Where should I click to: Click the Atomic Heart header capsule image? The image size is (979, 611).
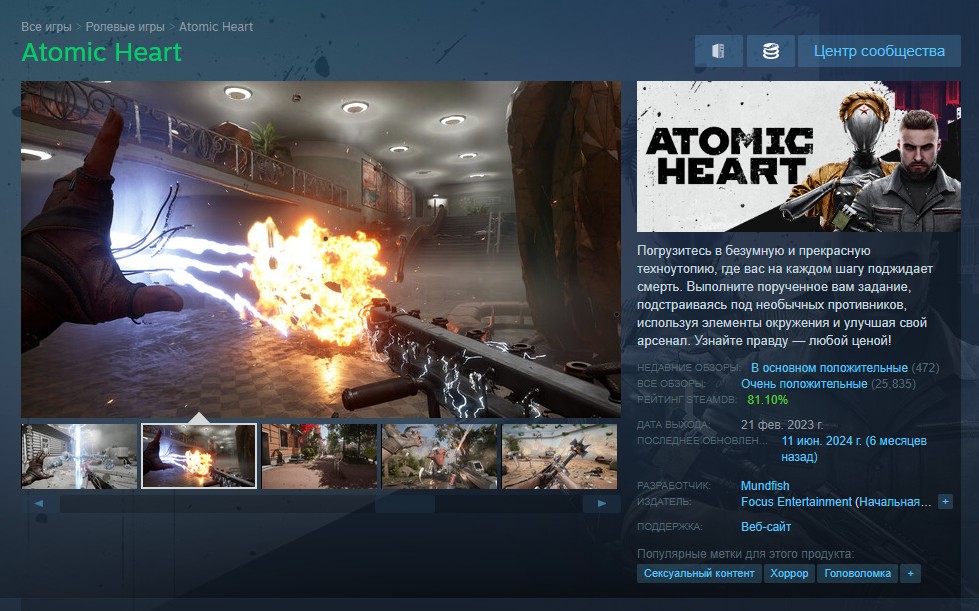point(799,157)
